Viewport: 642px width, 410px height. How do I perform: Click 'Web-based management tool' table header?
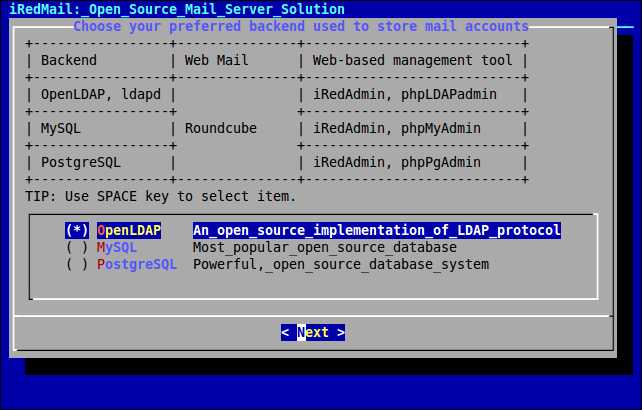pyautogui.click(x=412, y=60)
